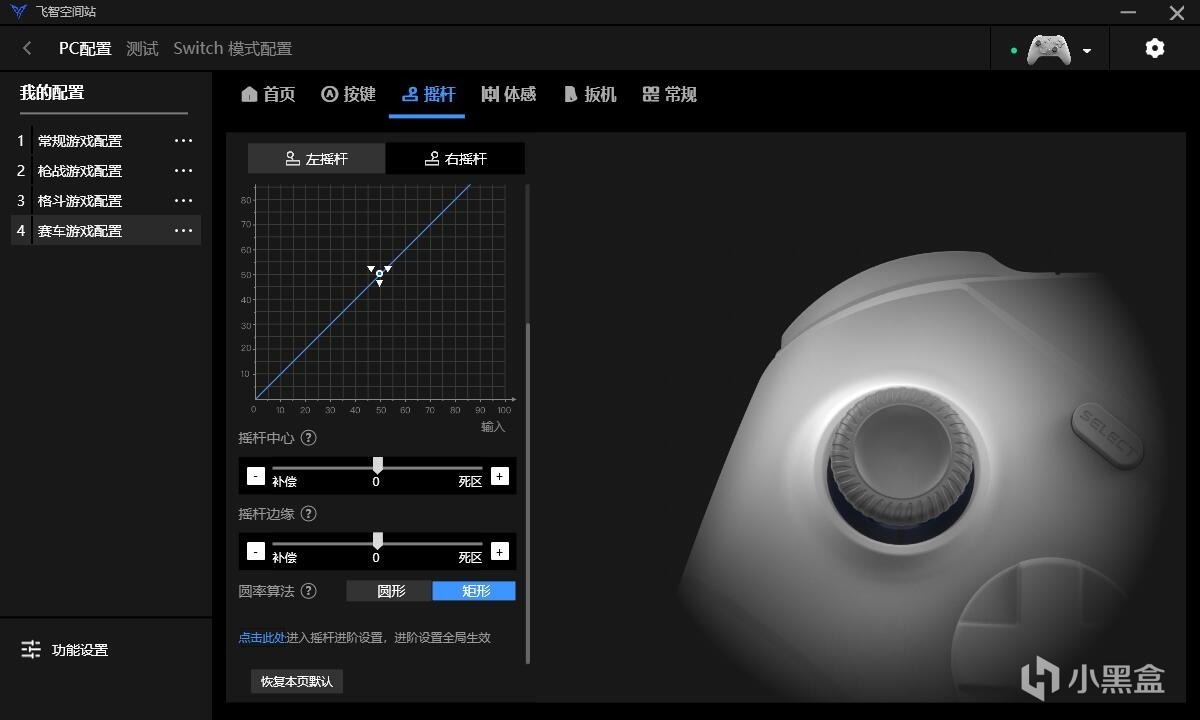The height and width of the screenshot is (720, 1200).
Task: Click the joystick settings panel scrollbar
Action: click(528, 492)
